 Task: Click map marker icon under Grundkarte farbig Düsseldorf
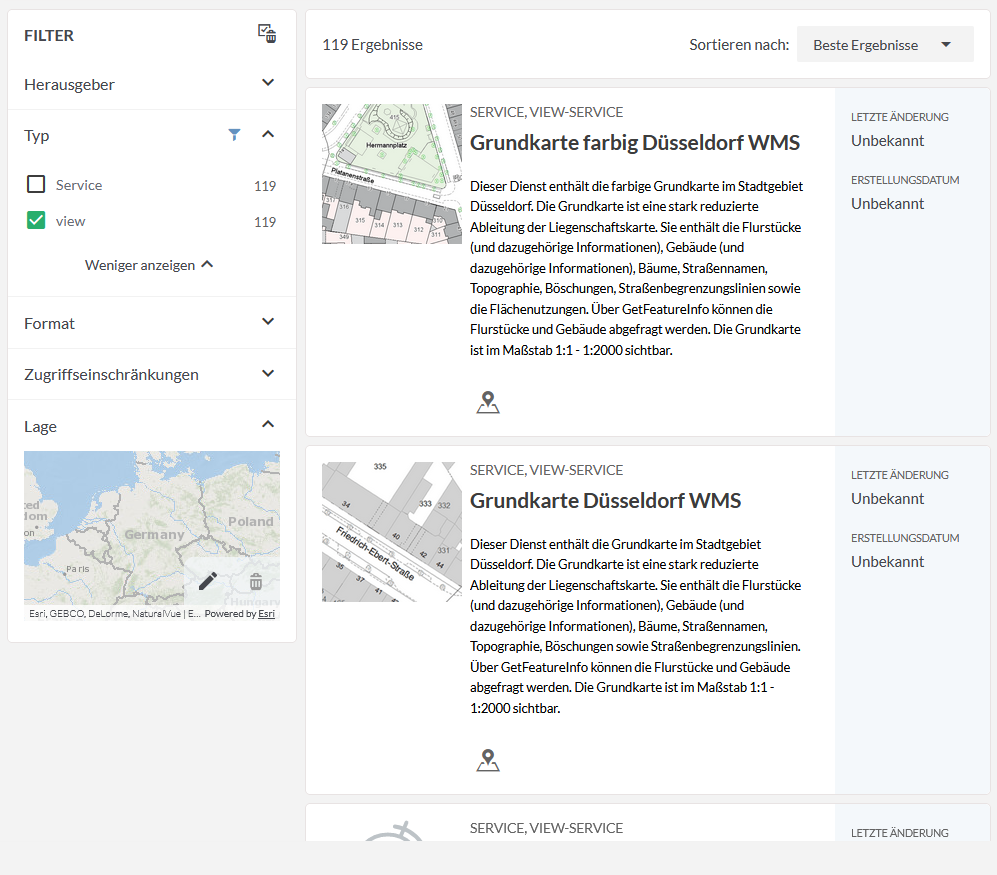(488, 403)
